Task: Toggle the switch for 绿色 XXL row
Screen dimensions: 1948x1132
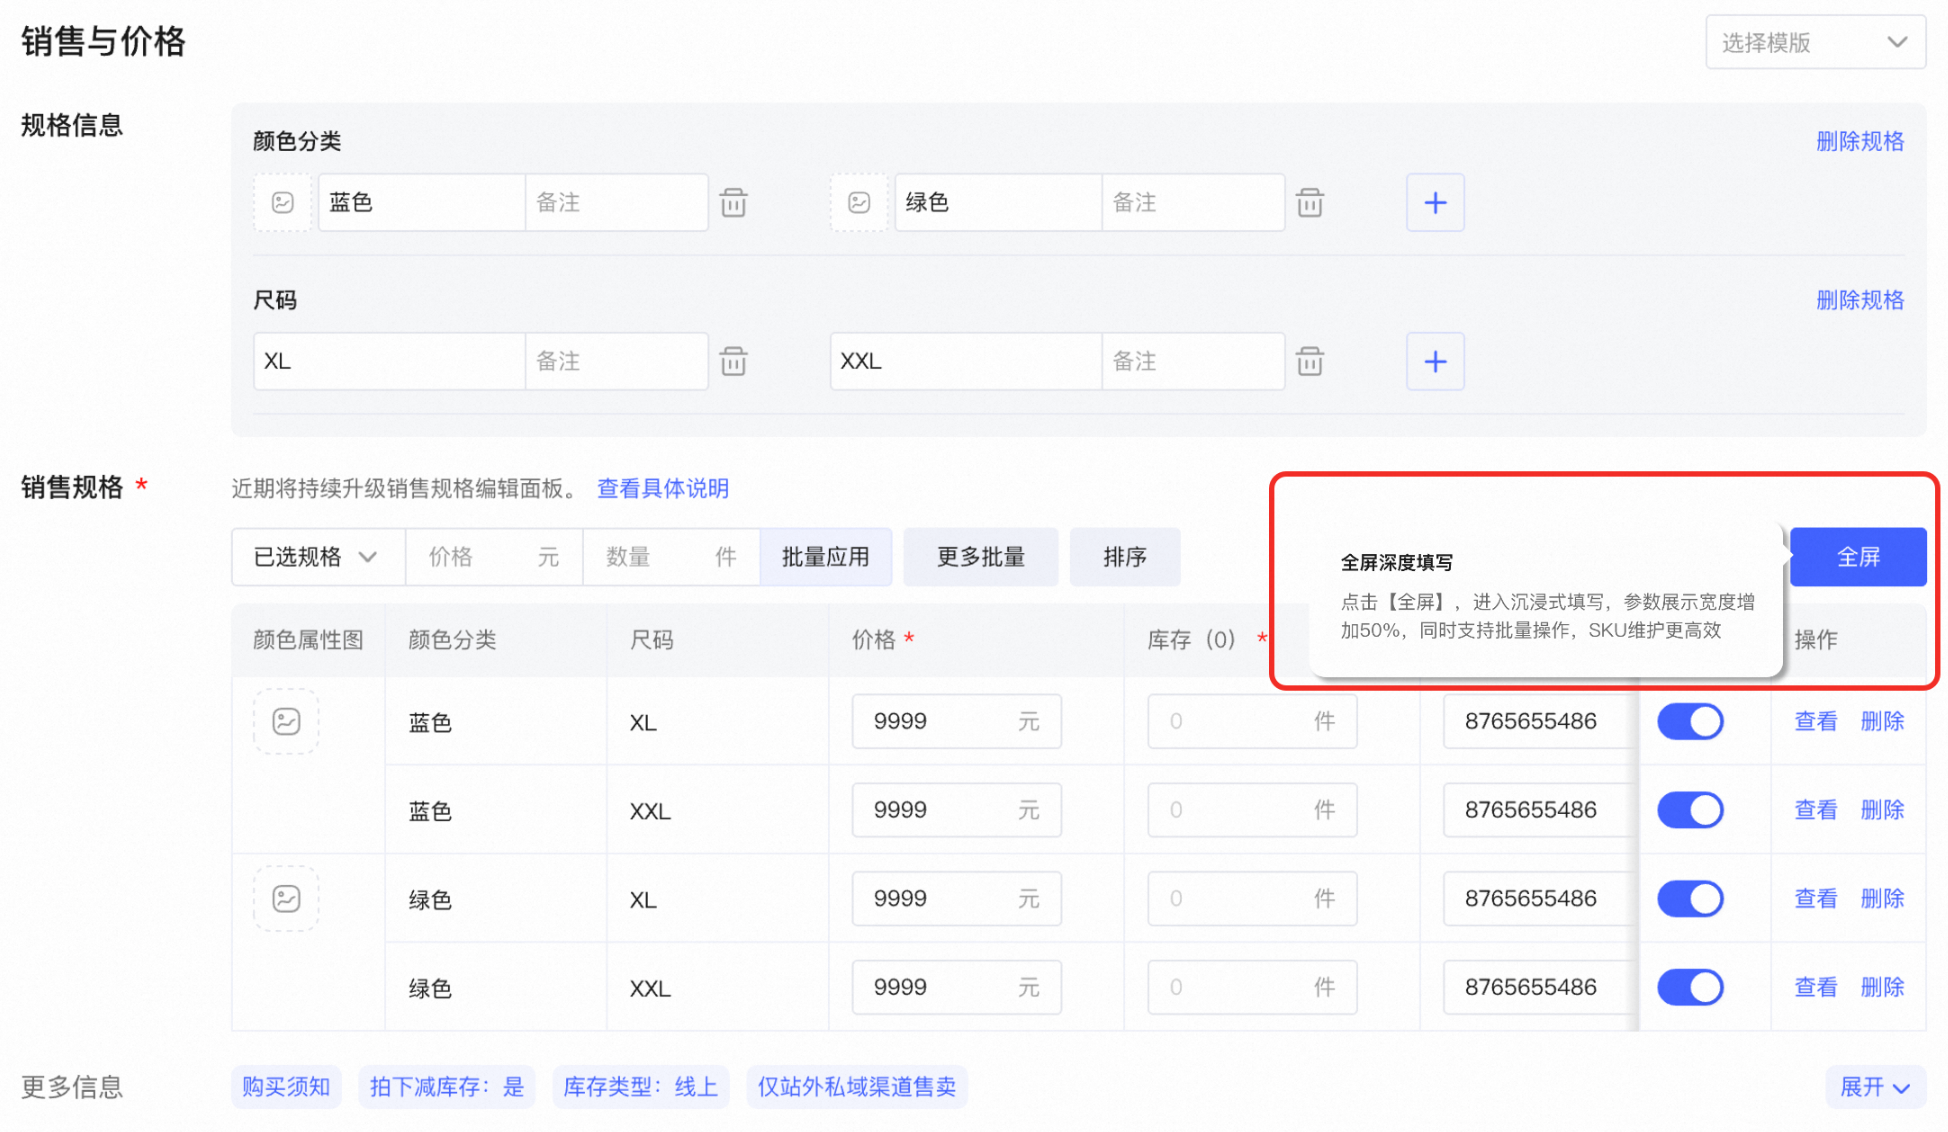Action: 1690,987
